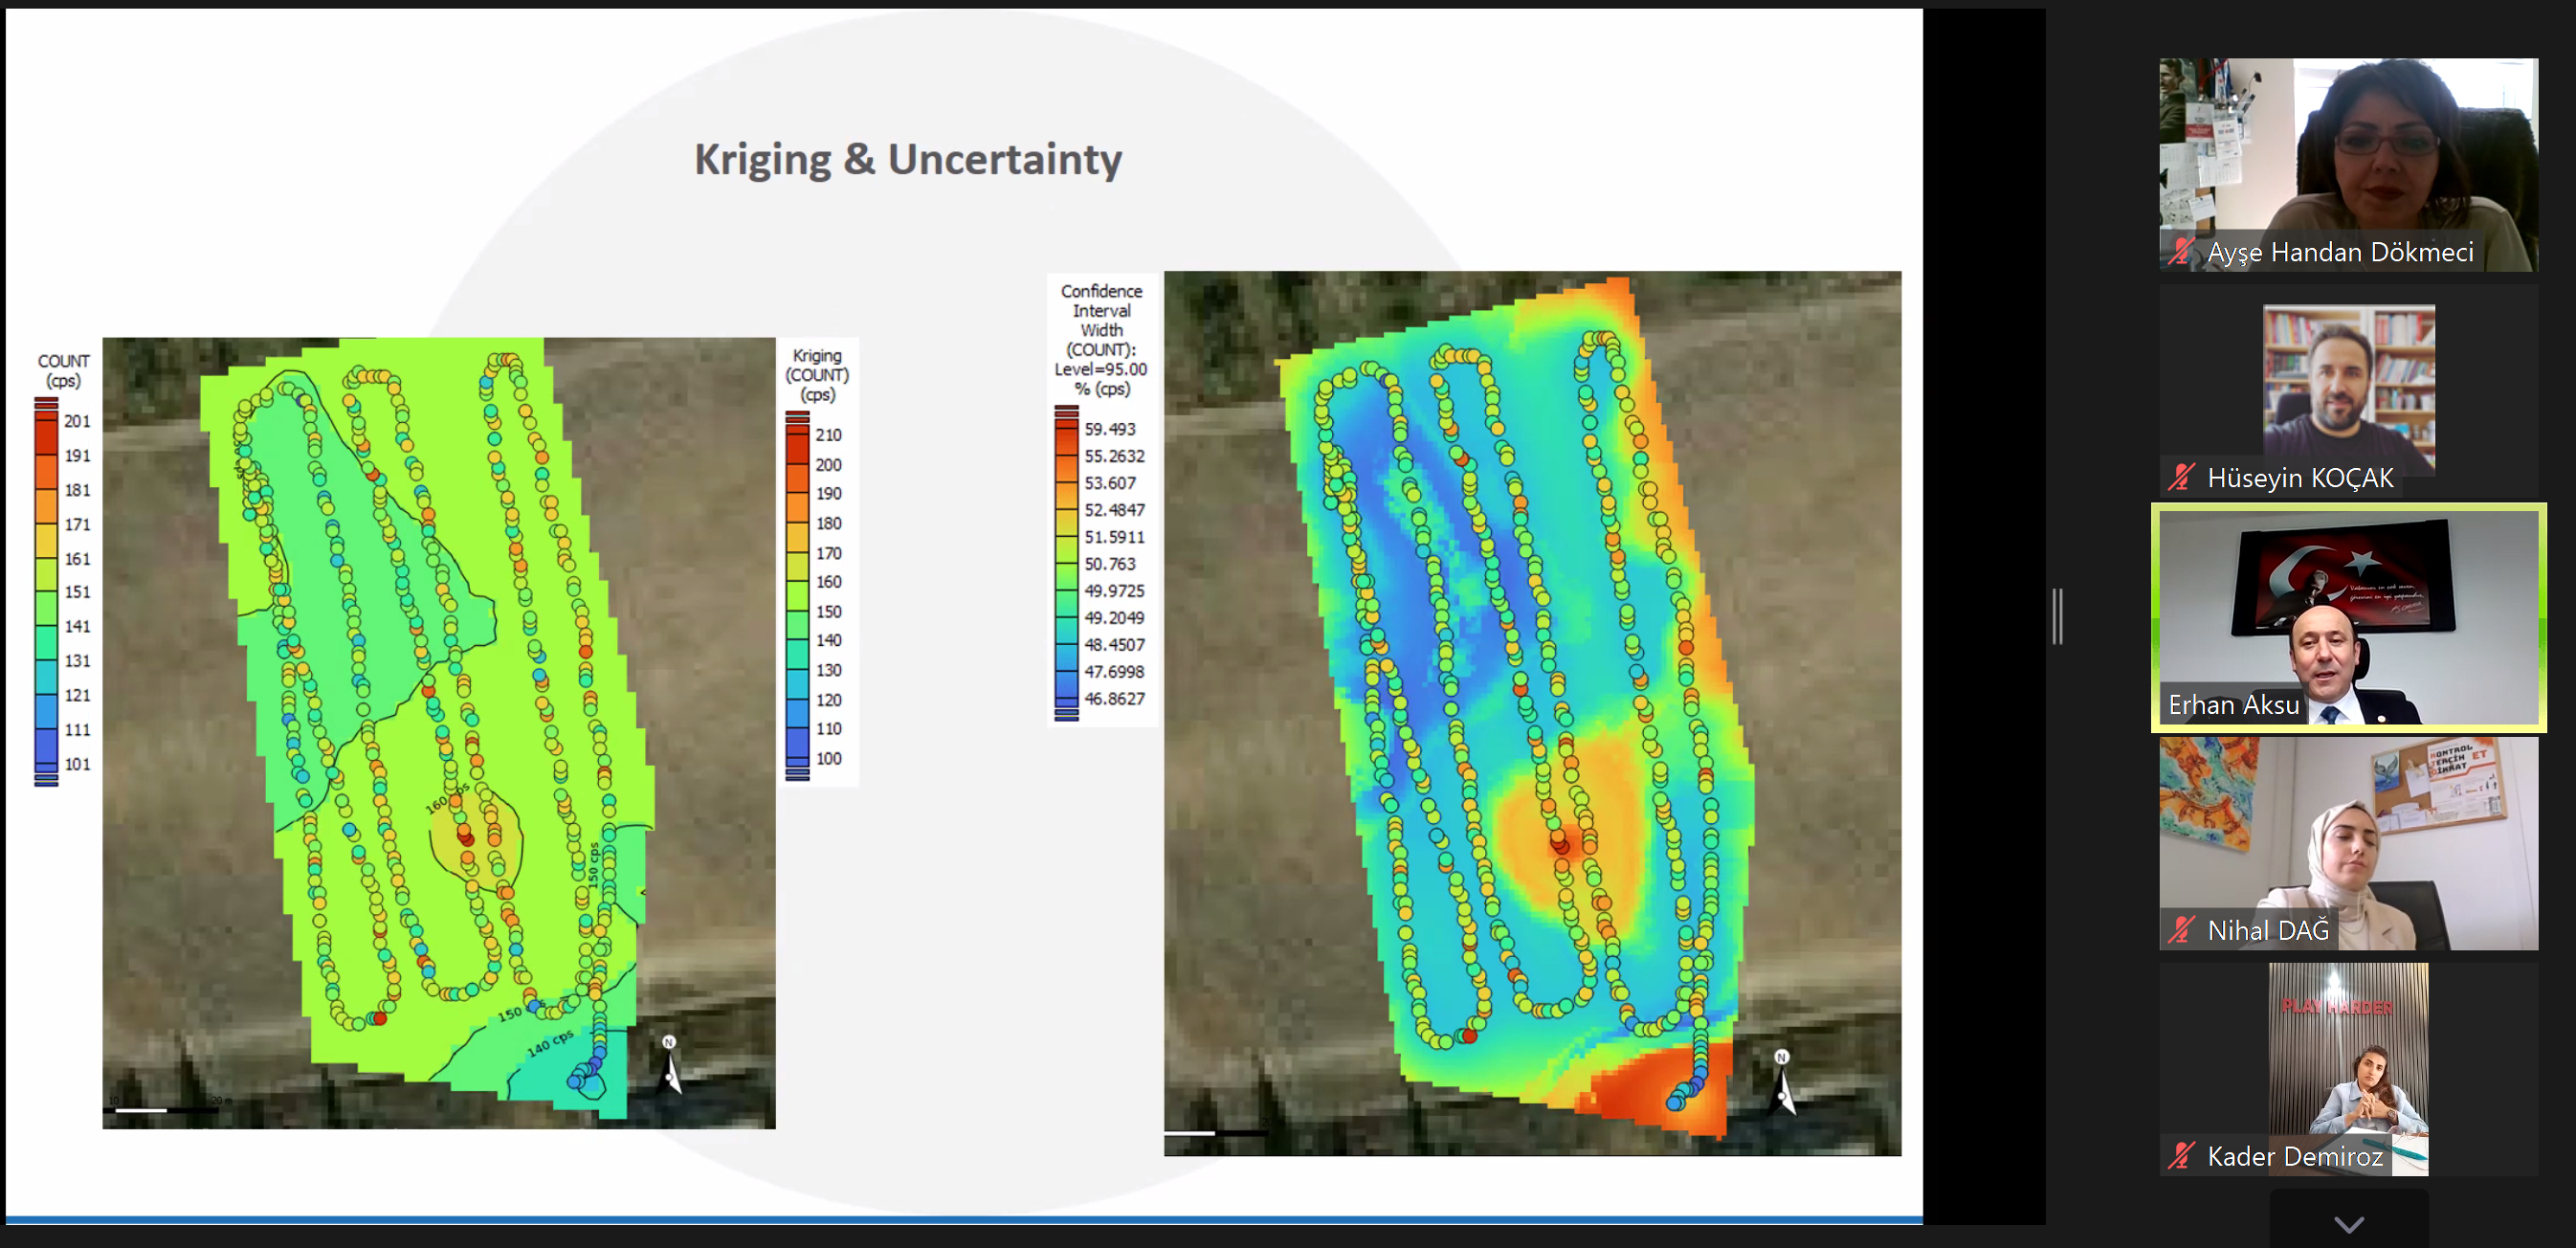Click muted mic icon beside Hüseyin KOÇAK
Screen dimensions: 2576x1248
pos(2182,478)
